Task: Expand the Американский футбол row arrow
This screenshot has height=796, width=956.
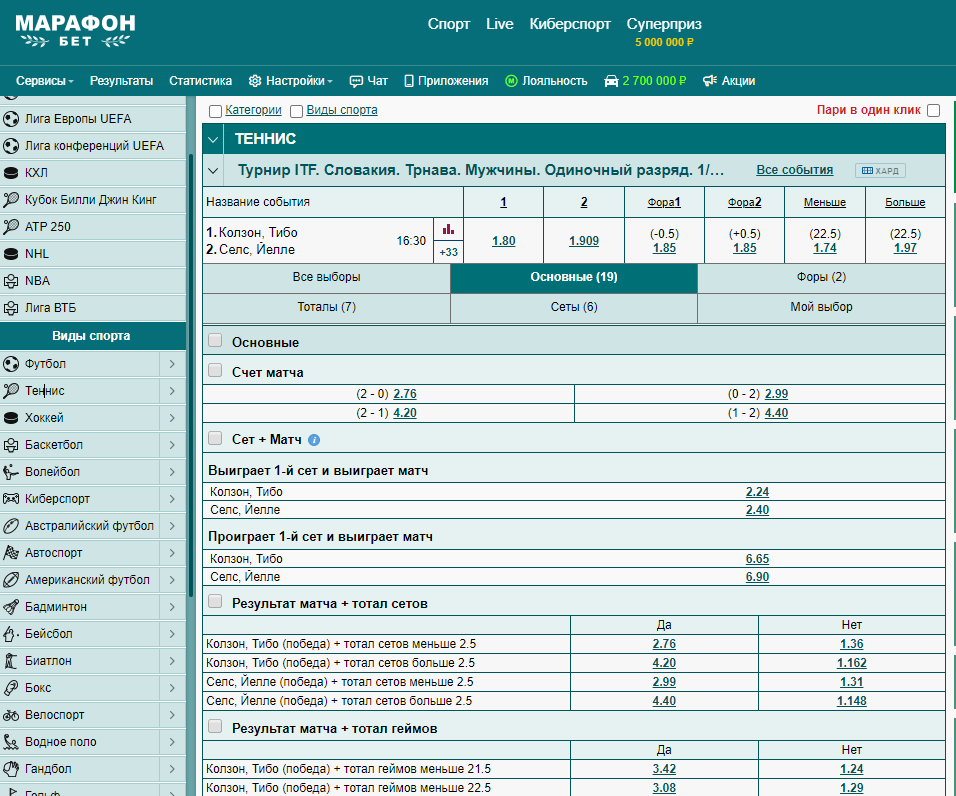Action: pos(173,580)
